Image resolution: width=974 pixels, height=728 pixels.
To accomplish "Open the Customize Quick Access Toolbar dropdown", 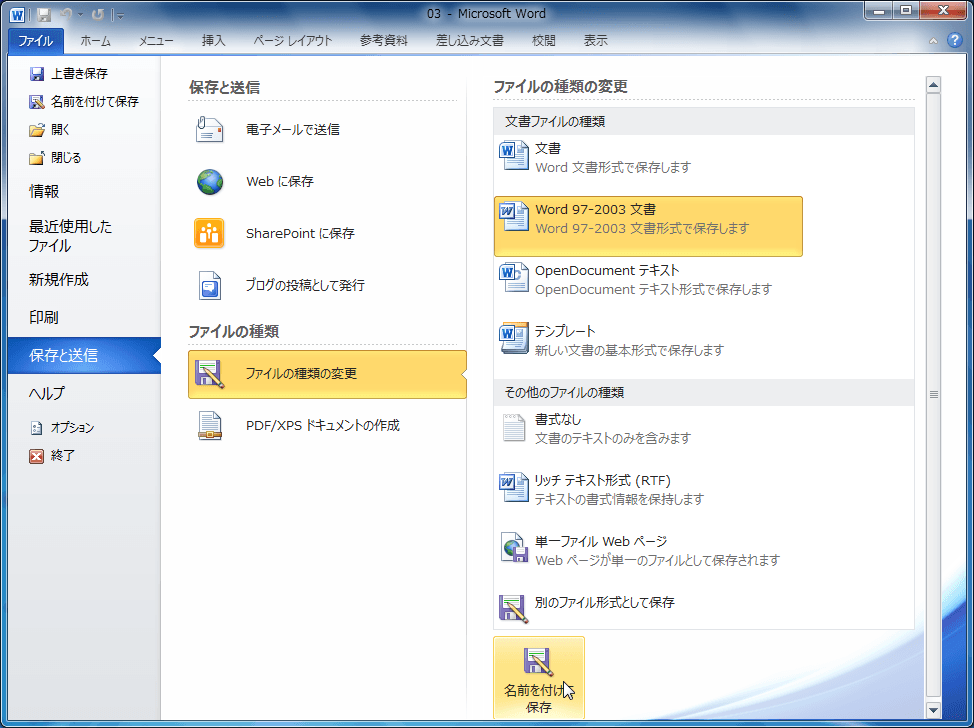I will click(121, 15).
